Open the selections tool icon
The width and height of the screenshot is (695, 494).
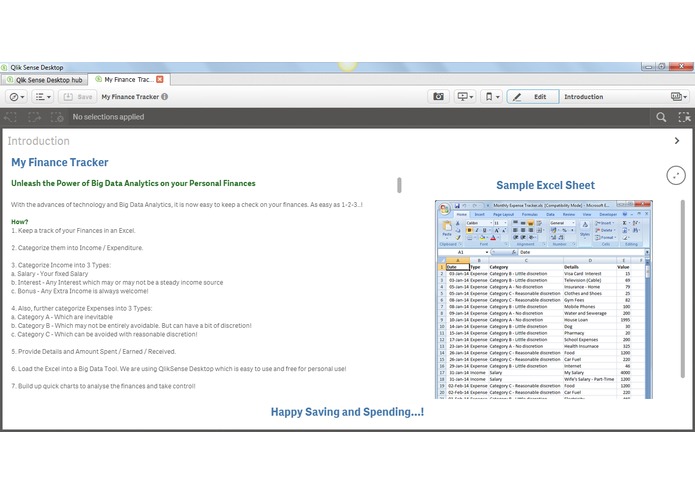684,117
